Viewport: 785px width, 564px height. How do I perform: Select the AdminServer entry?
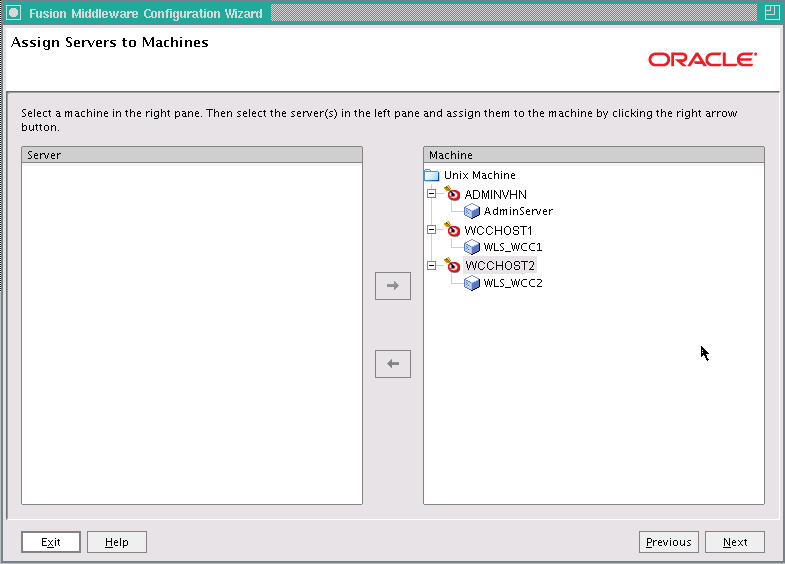pyautogui.click(x=518, y=211)
